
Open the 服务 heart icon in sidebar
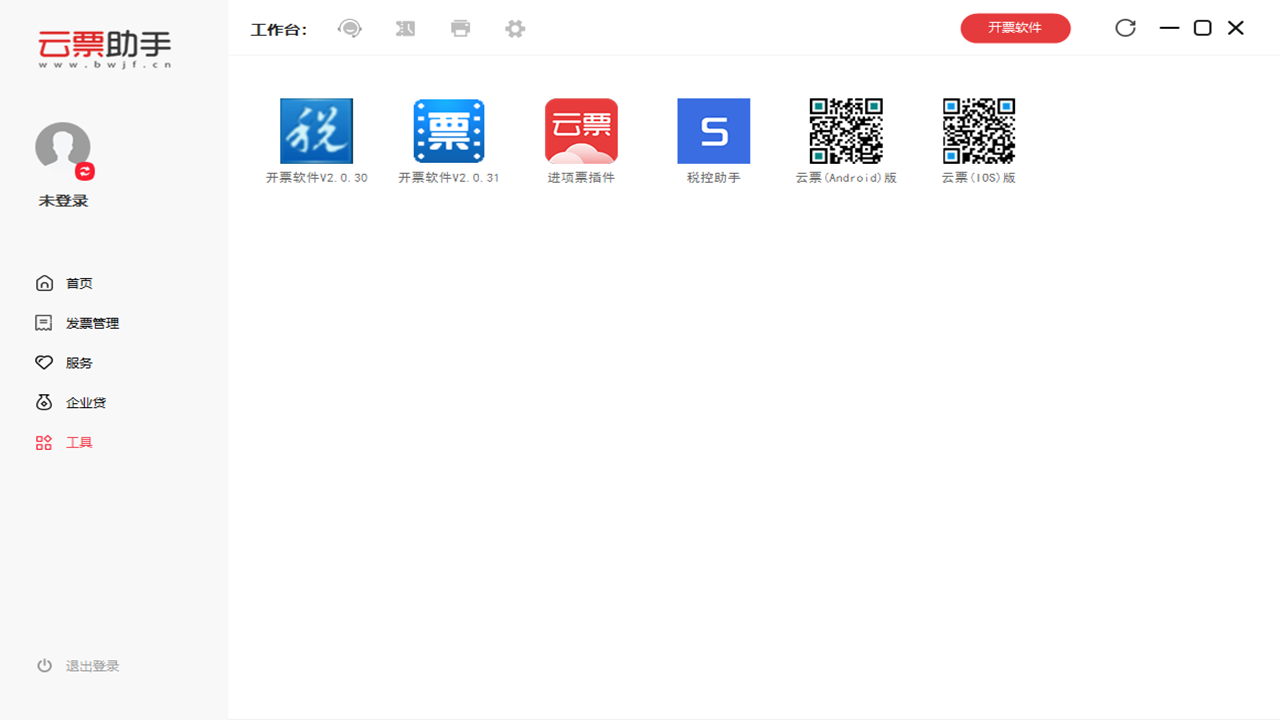[42, 363]
